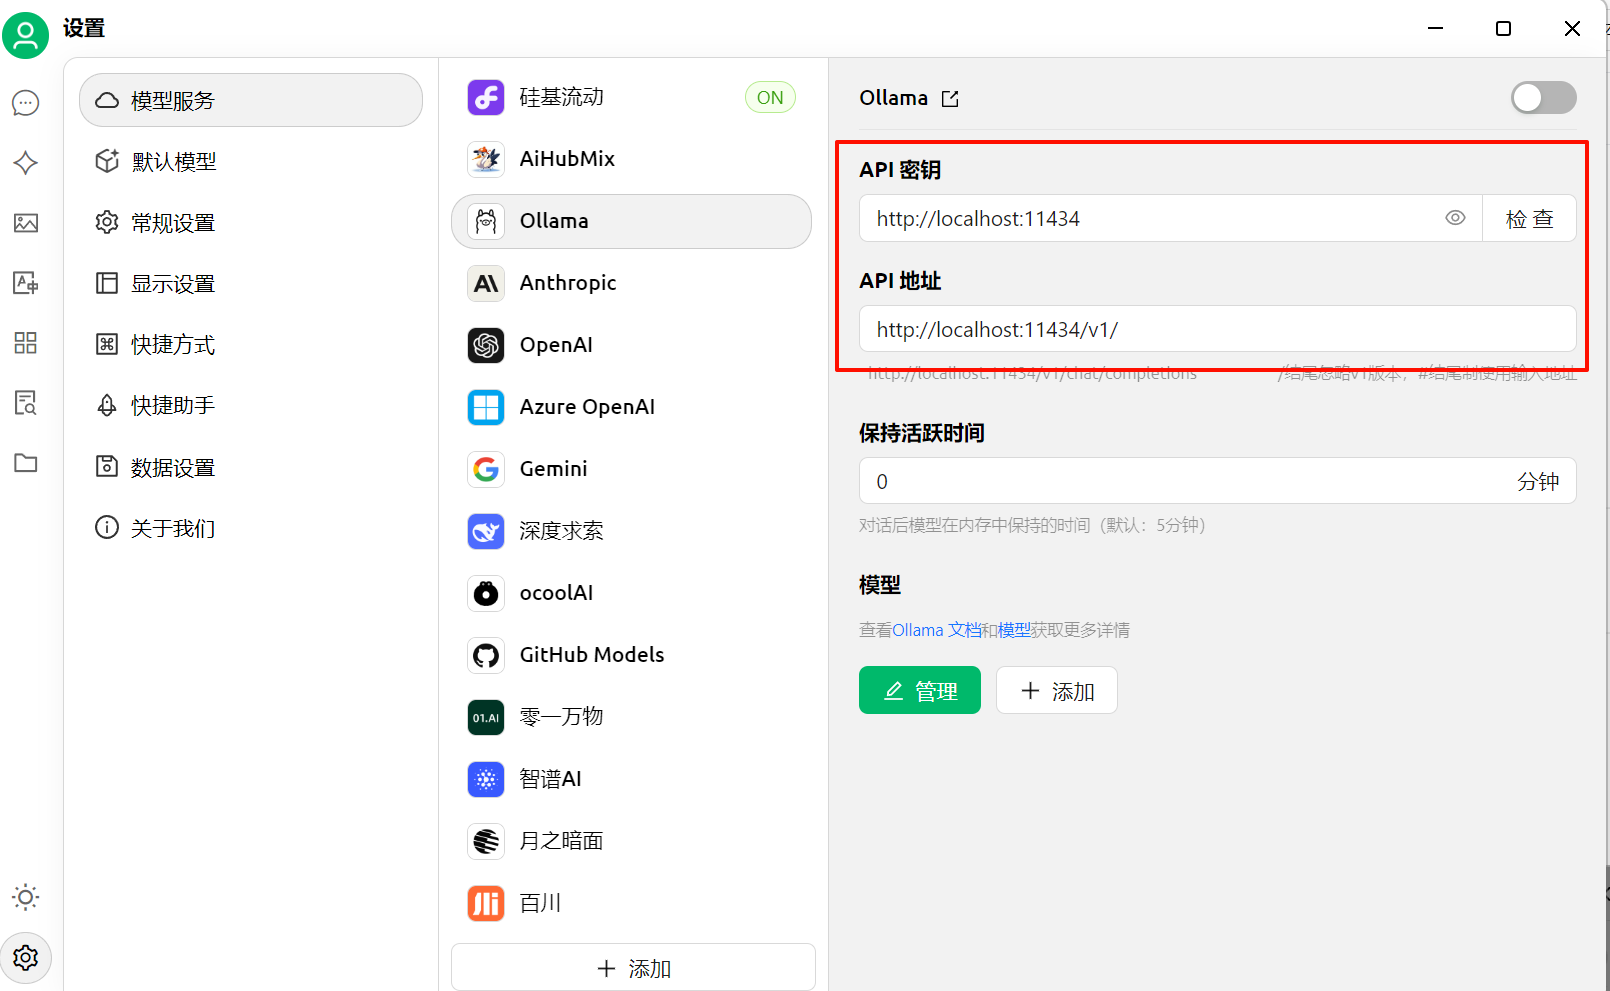Open the chat assistant sidebar icon

pyautogui.click(x=26, y=103)
